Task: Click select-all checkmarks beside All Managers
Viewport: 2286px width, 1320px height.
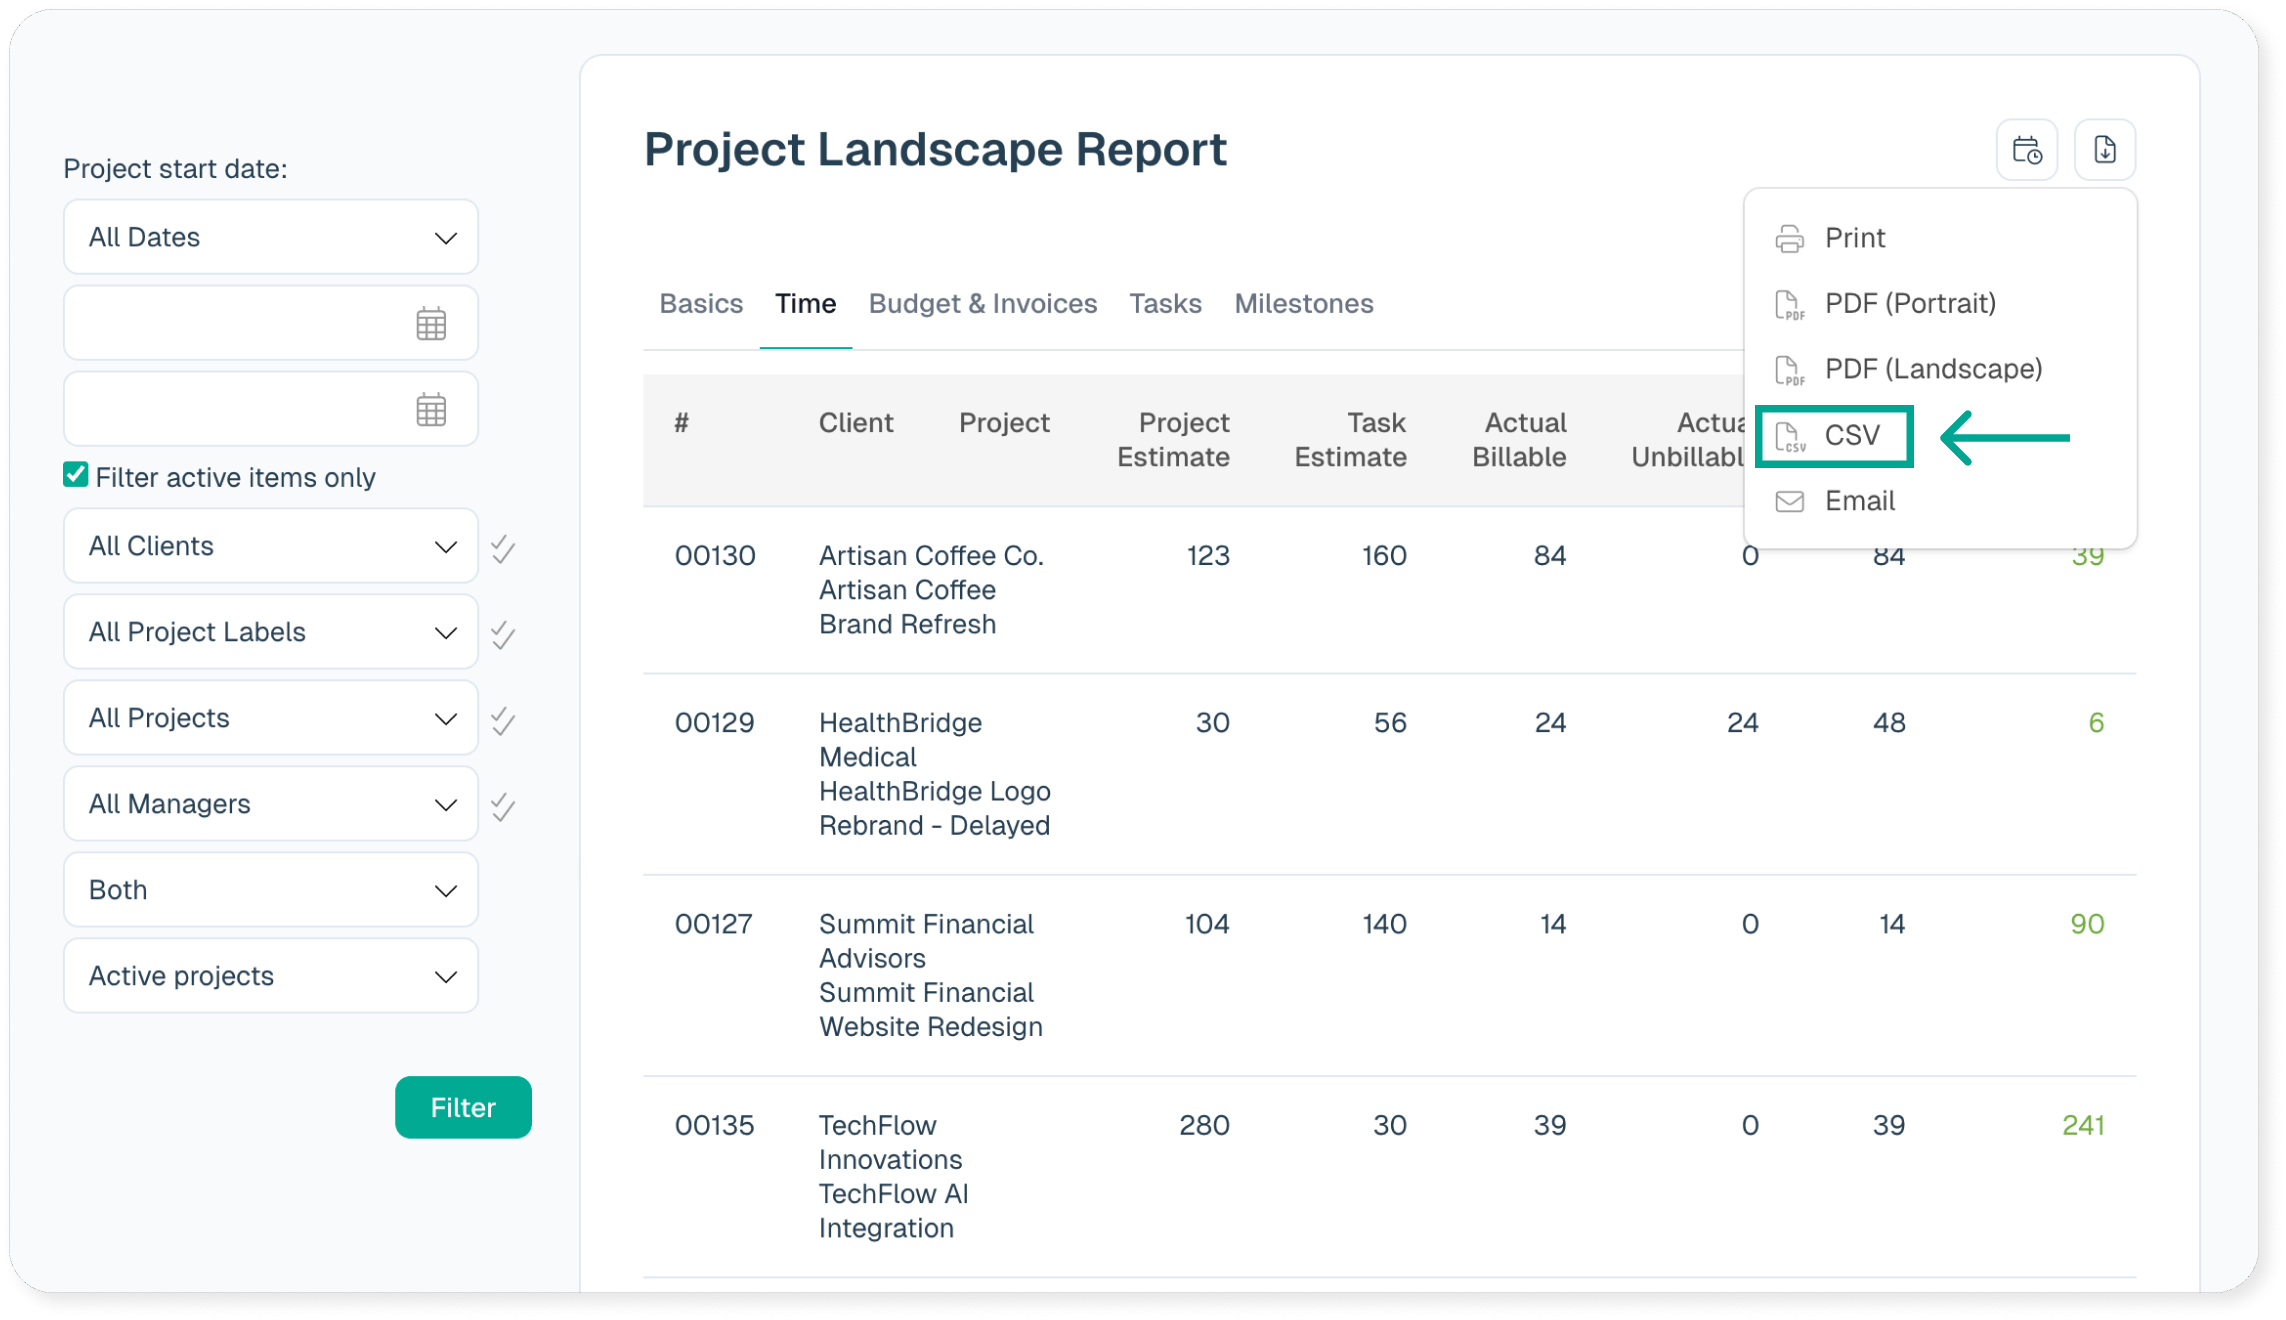Action: [x=503, y=806]
